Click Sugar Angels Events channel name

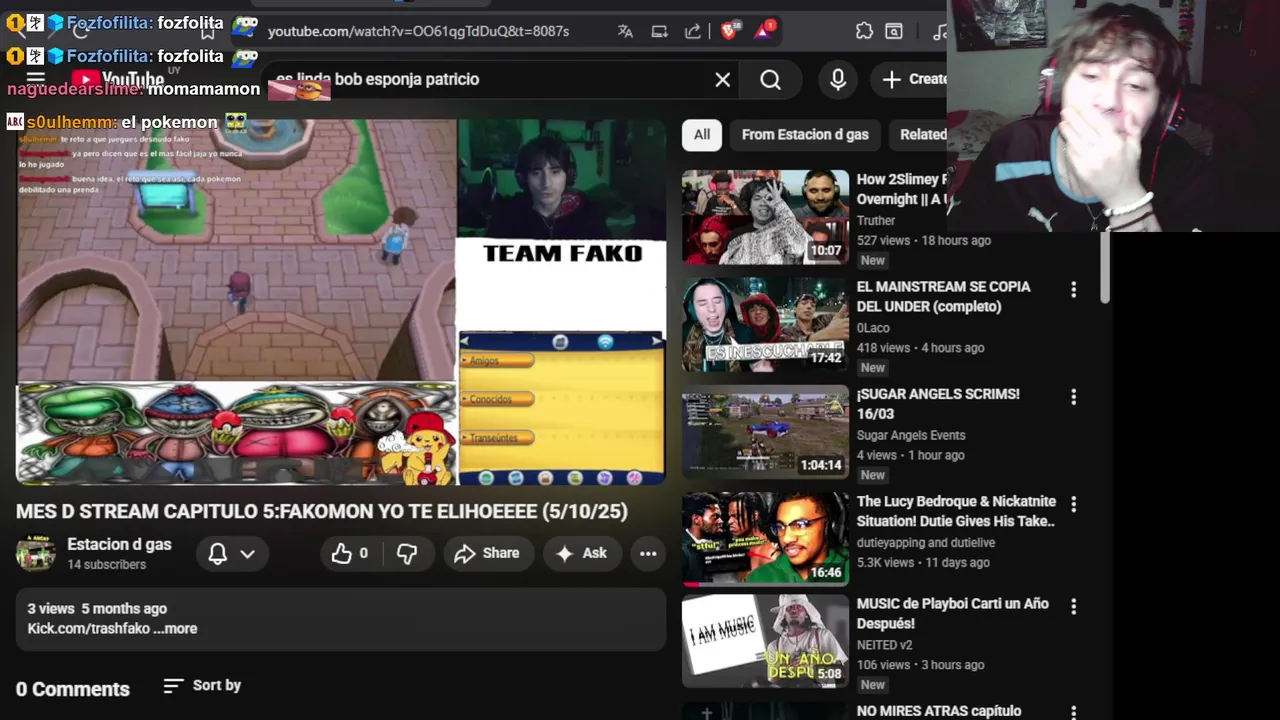point(911,435)
